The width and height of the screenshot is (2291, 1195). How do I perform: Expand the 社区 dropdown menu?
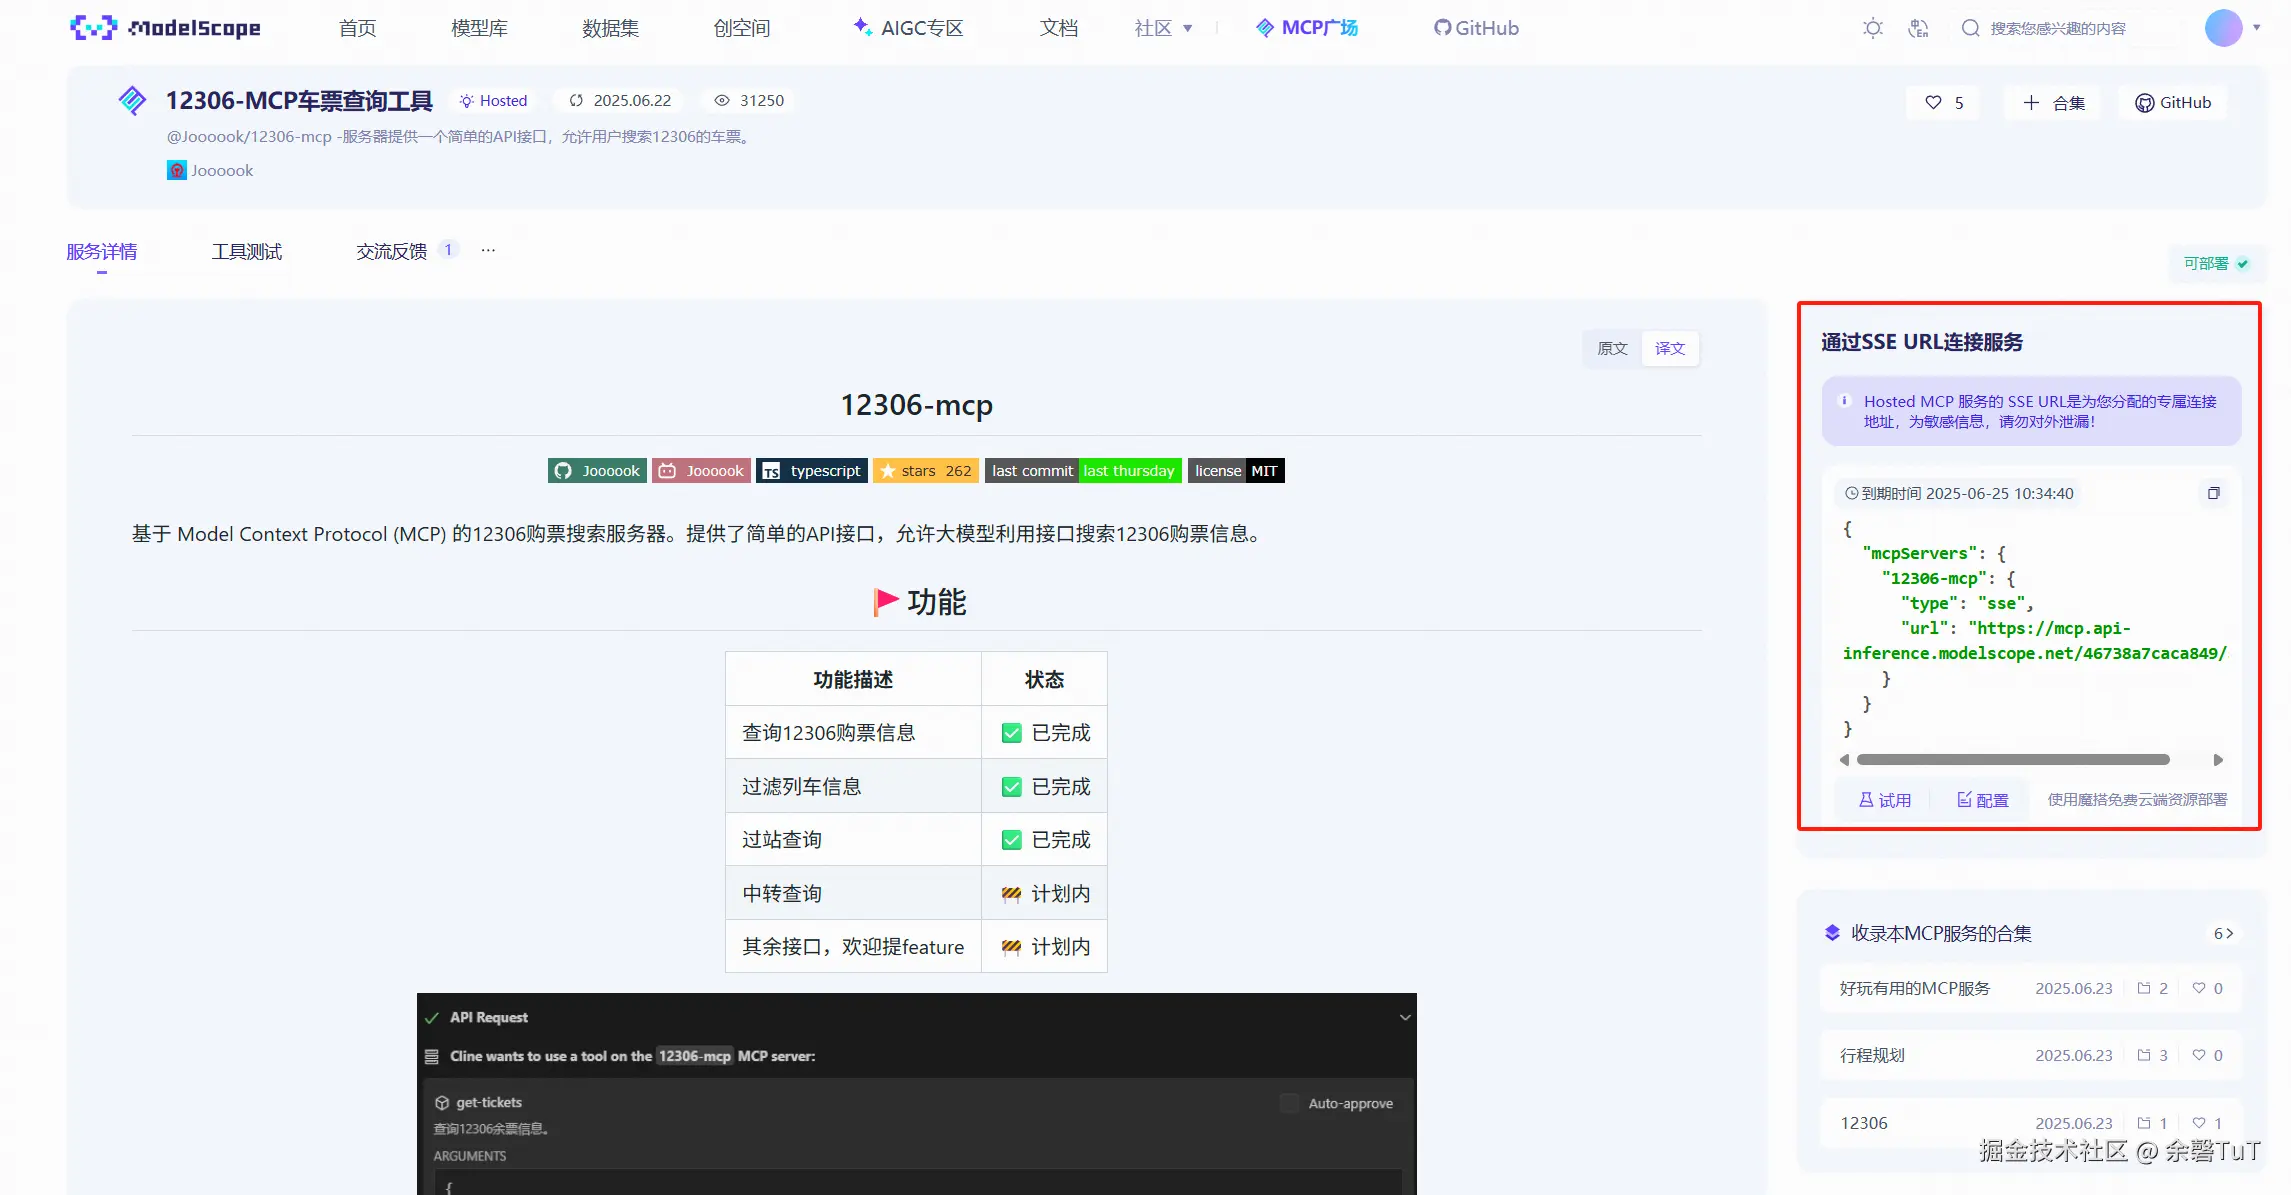[x=1163, y=28]
